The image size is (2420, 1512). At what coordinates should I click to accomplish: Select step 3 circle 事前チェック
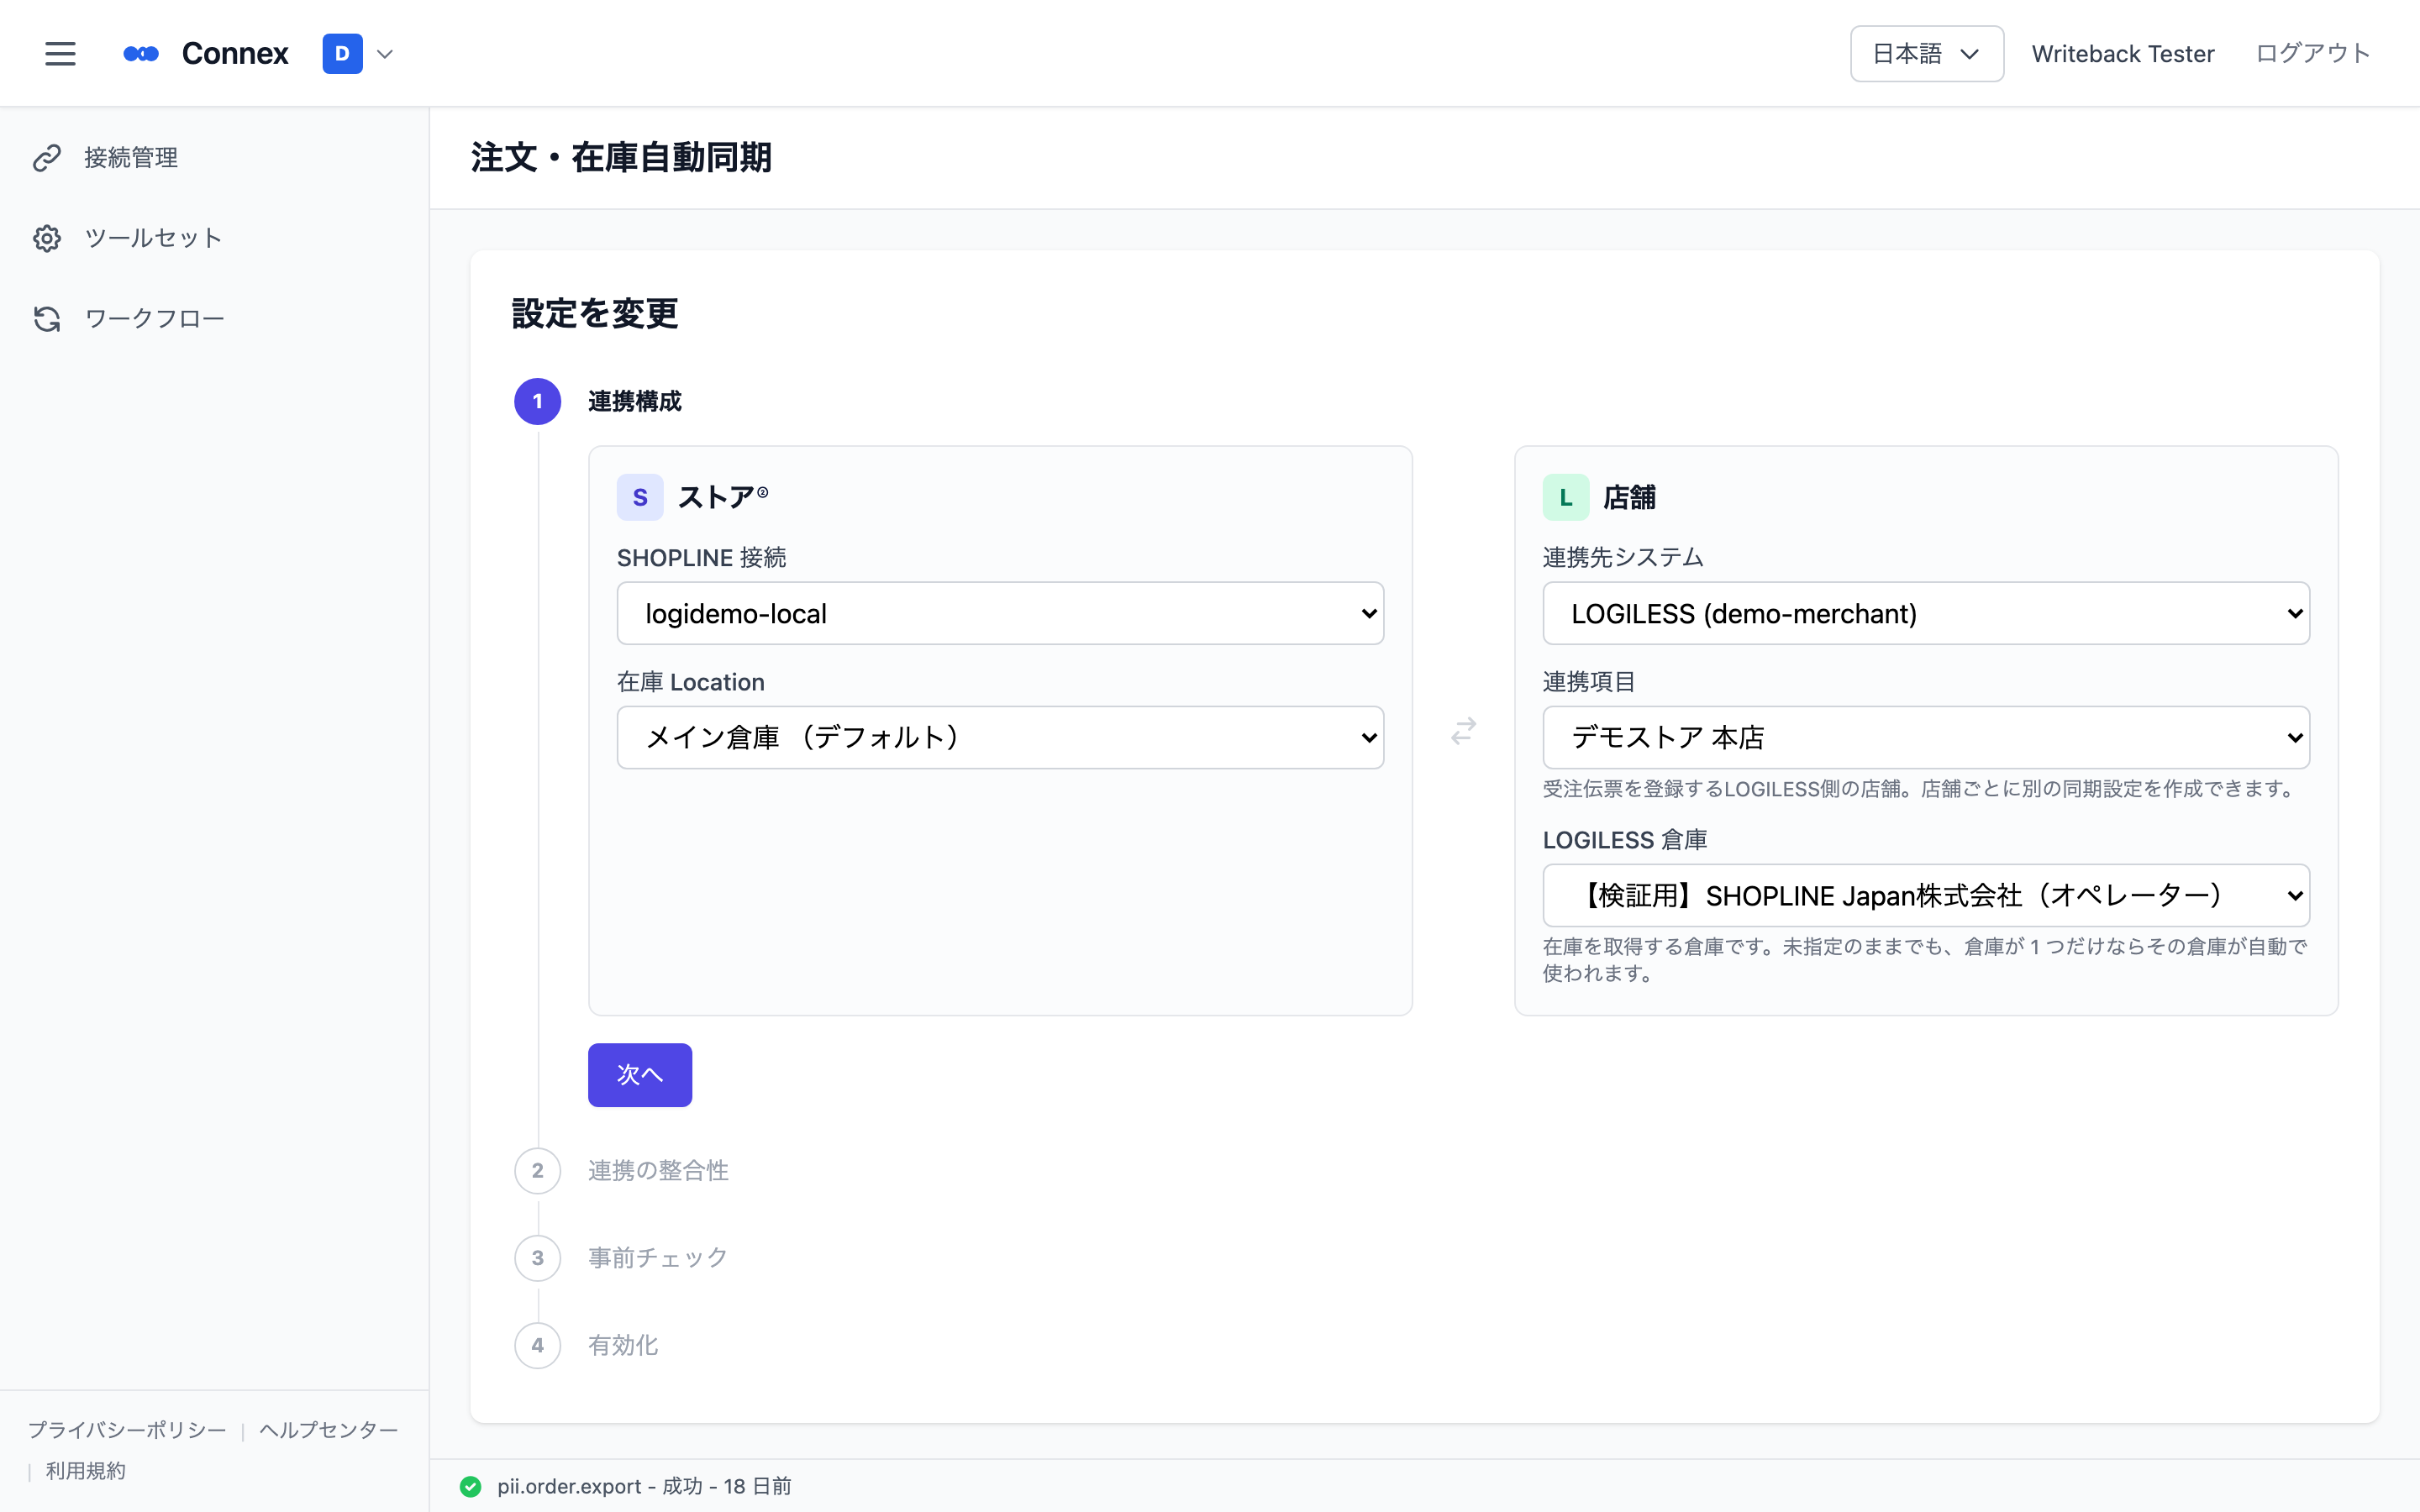[538, 1258]
